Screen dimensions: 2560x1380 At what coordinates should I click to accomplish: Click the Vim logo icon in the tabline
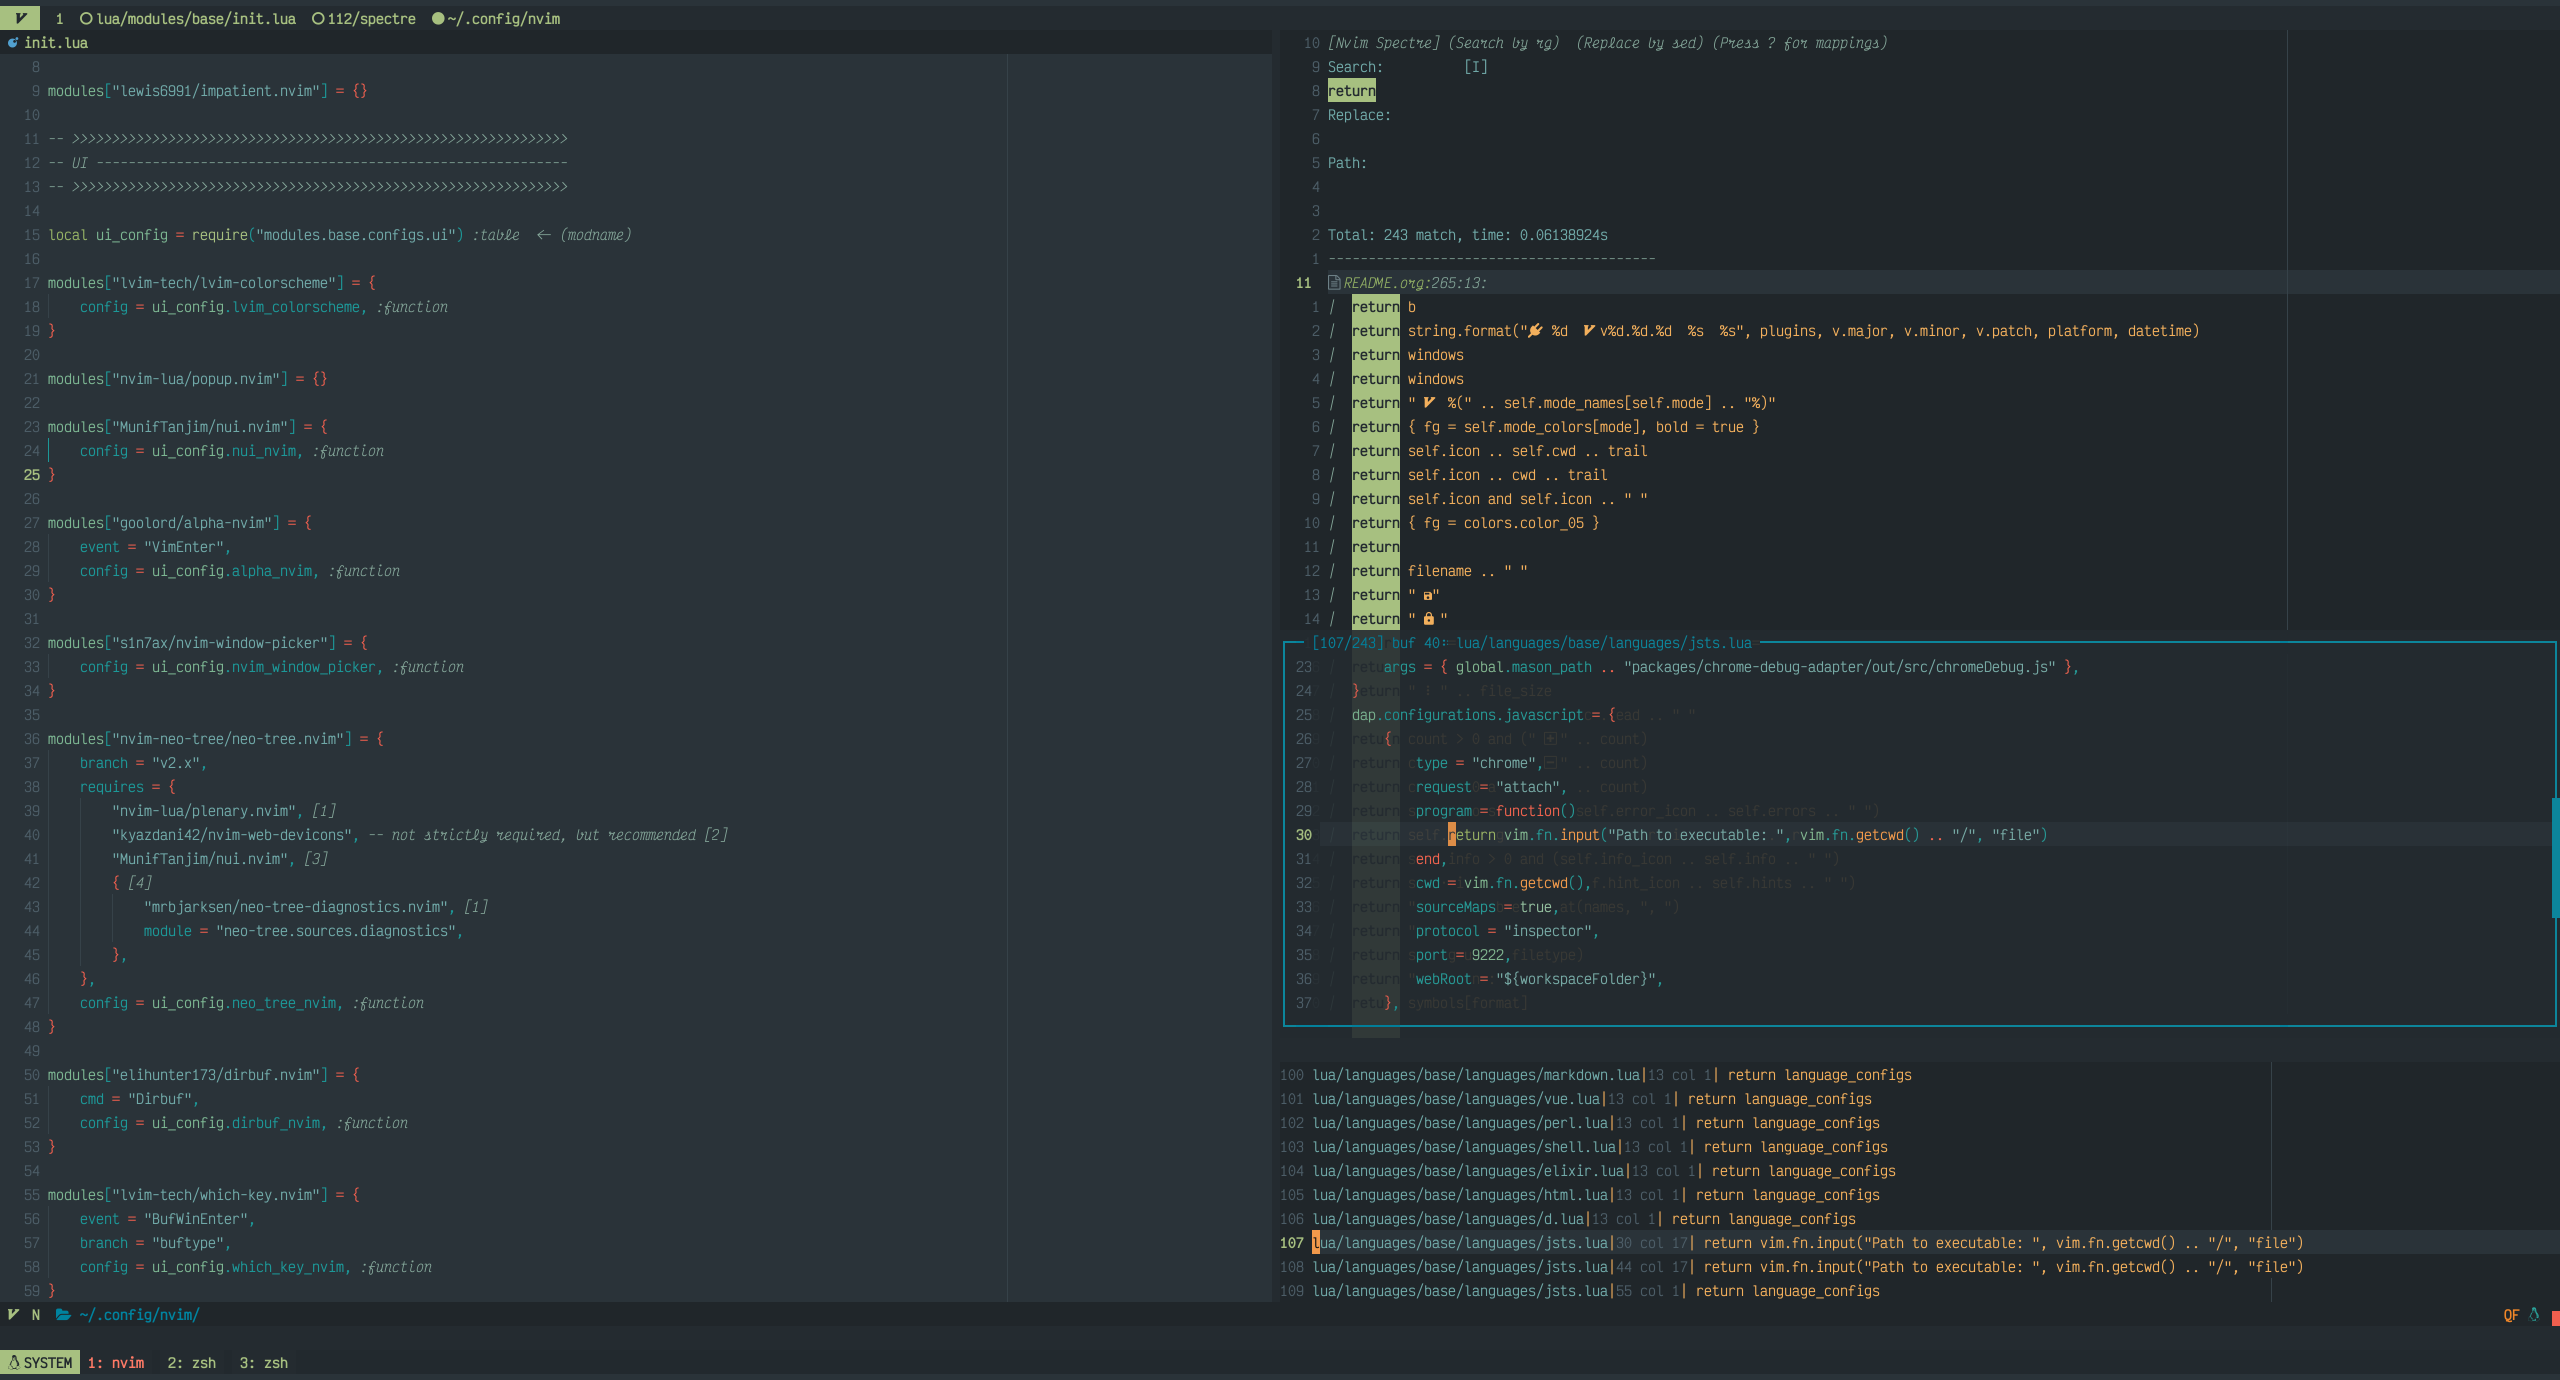[20, 18]
